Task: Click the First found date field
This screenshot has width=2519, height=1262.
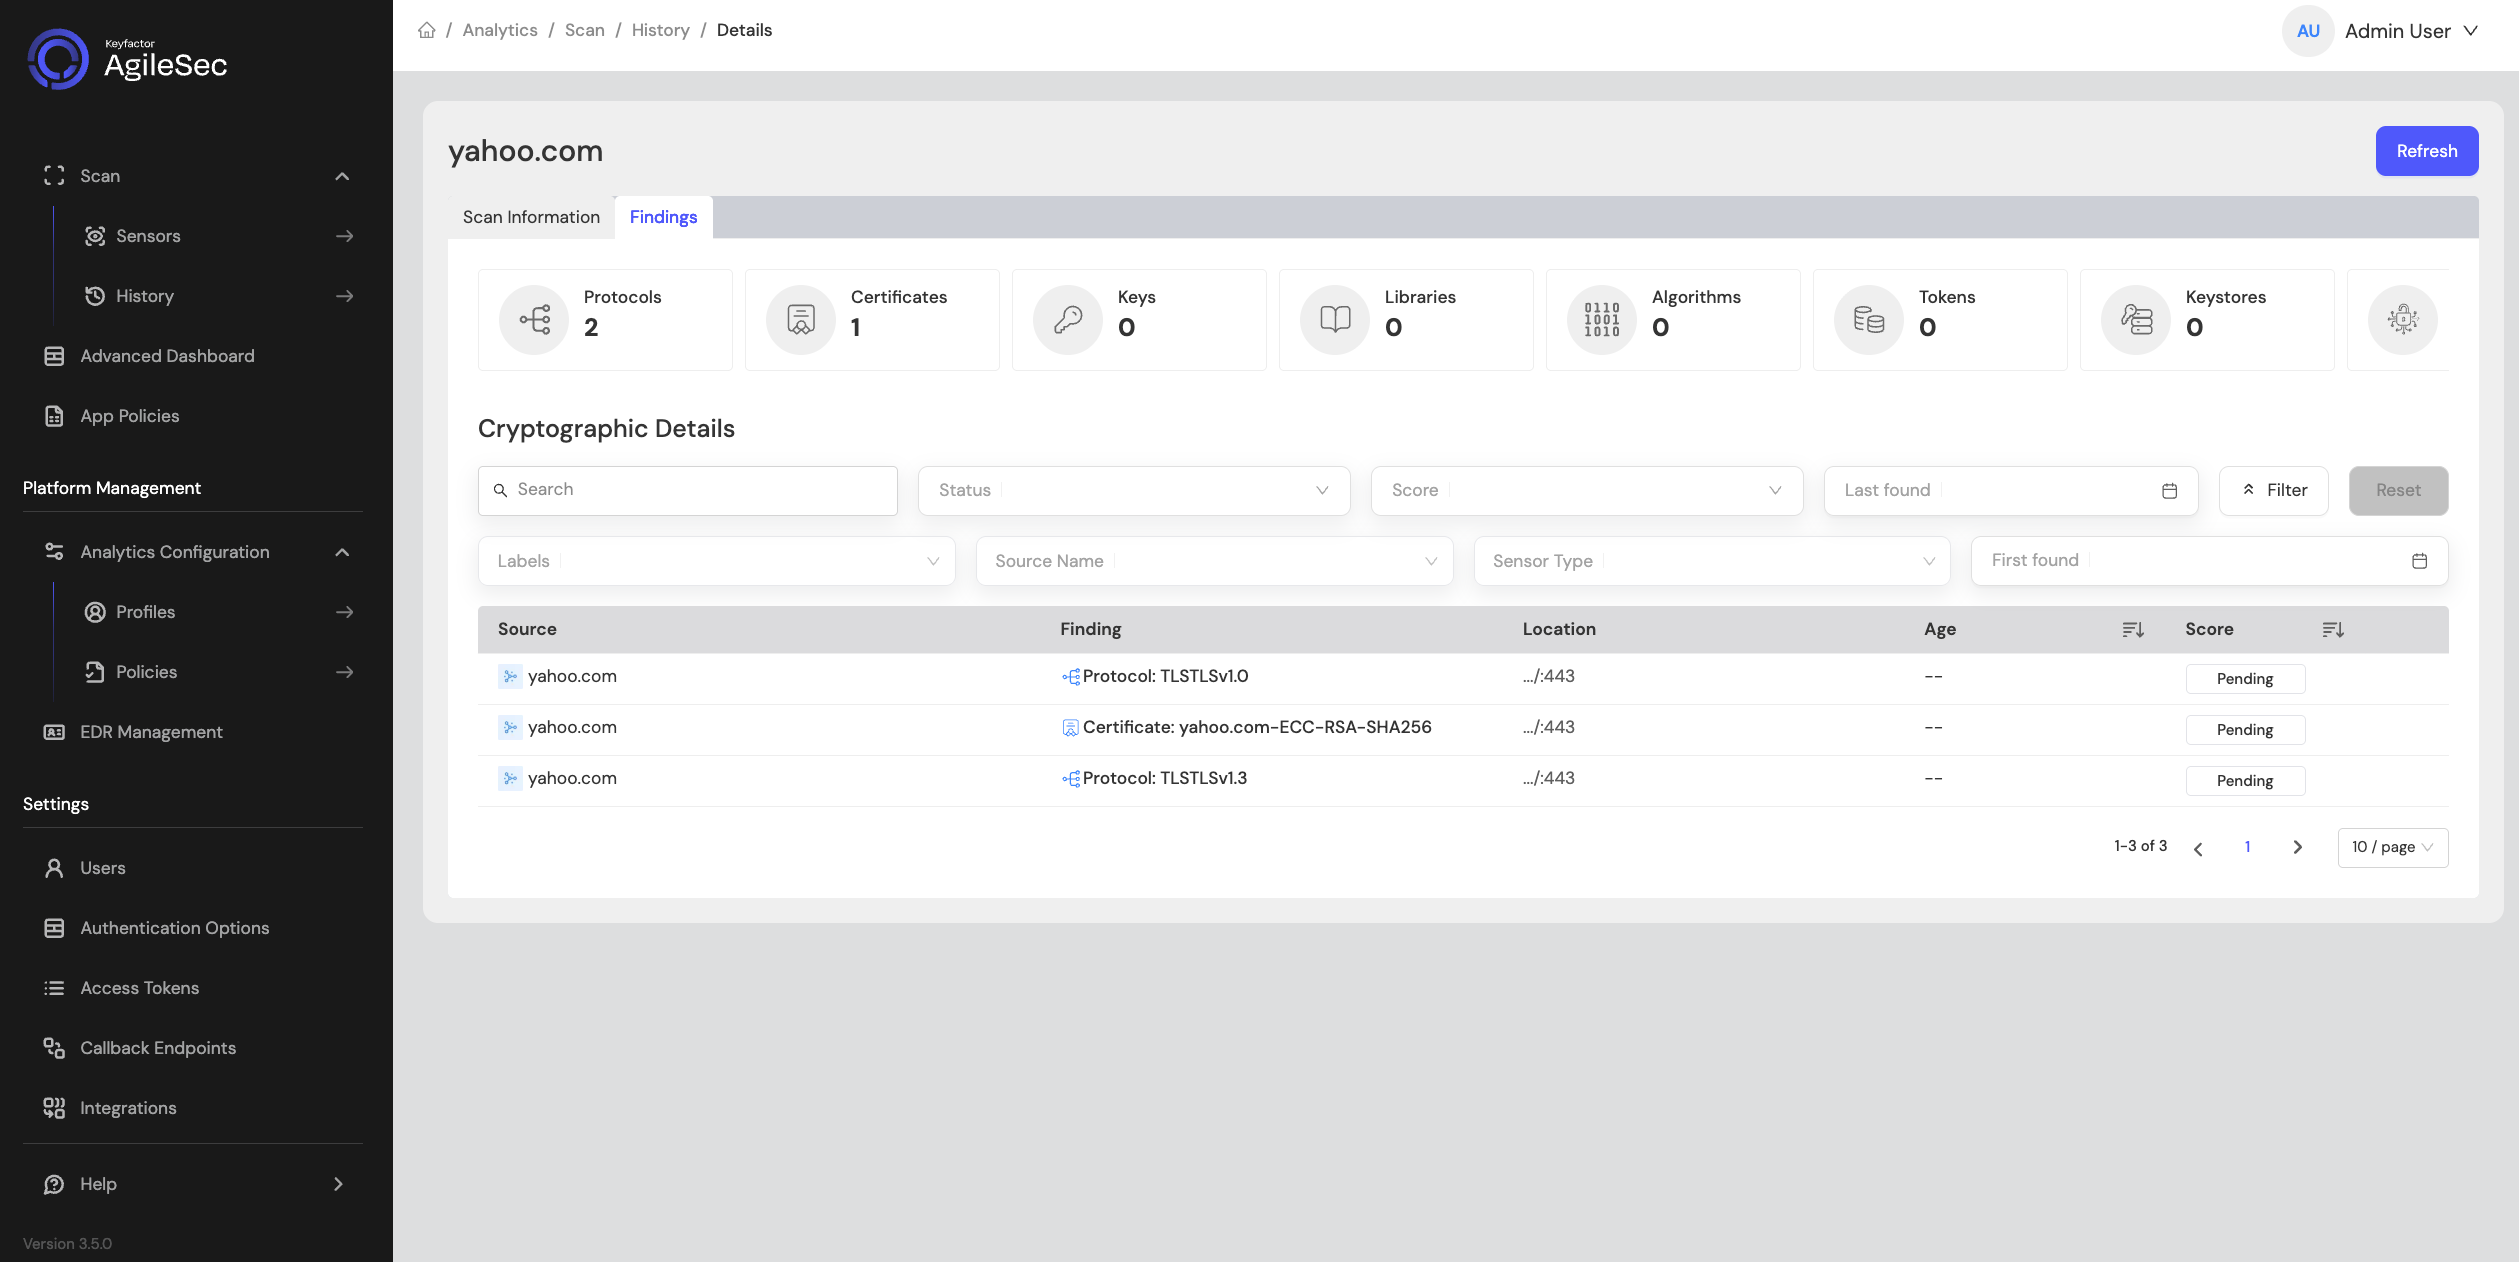Action: 2210,561
